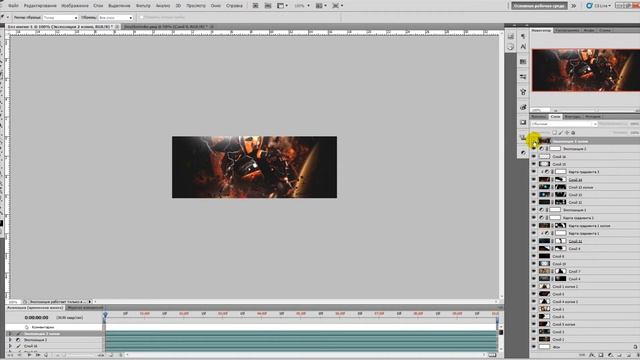
Task: Open the screen mode dropdown
Action: coord(337,6)
